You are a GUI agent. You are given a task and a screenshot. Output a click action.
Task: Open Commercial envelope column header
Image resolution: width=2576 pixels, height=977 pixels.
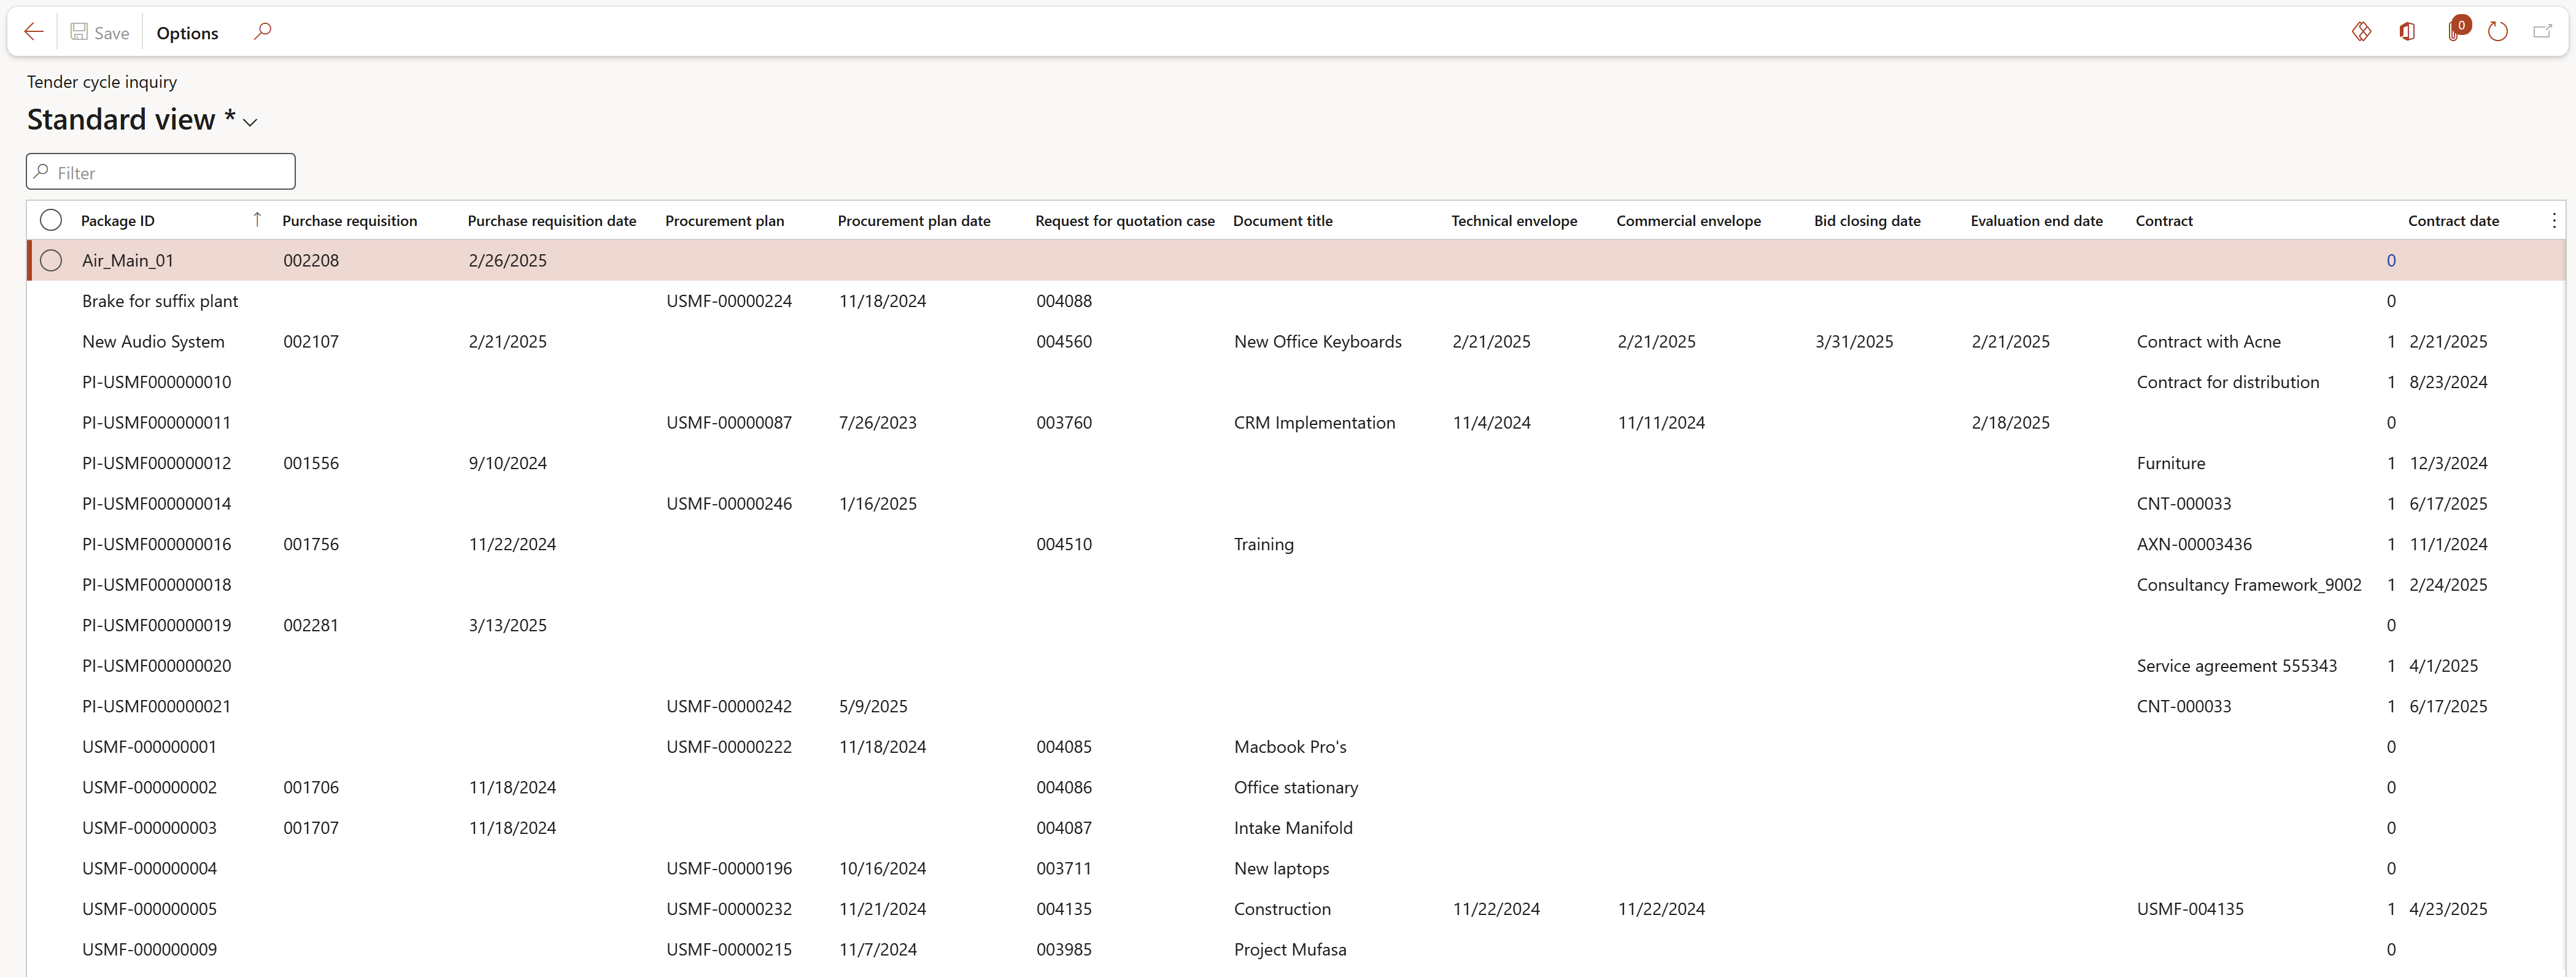coord(1688,221)
